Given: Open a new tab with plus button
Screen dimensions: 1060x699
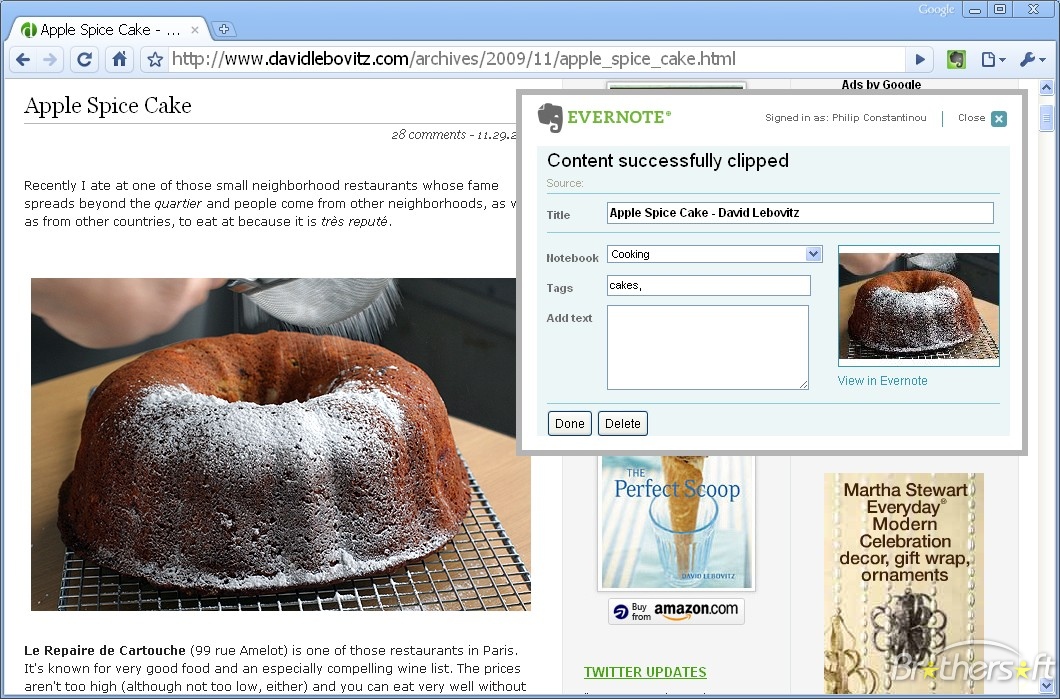Looking at the screenshot, I should 225,30.
